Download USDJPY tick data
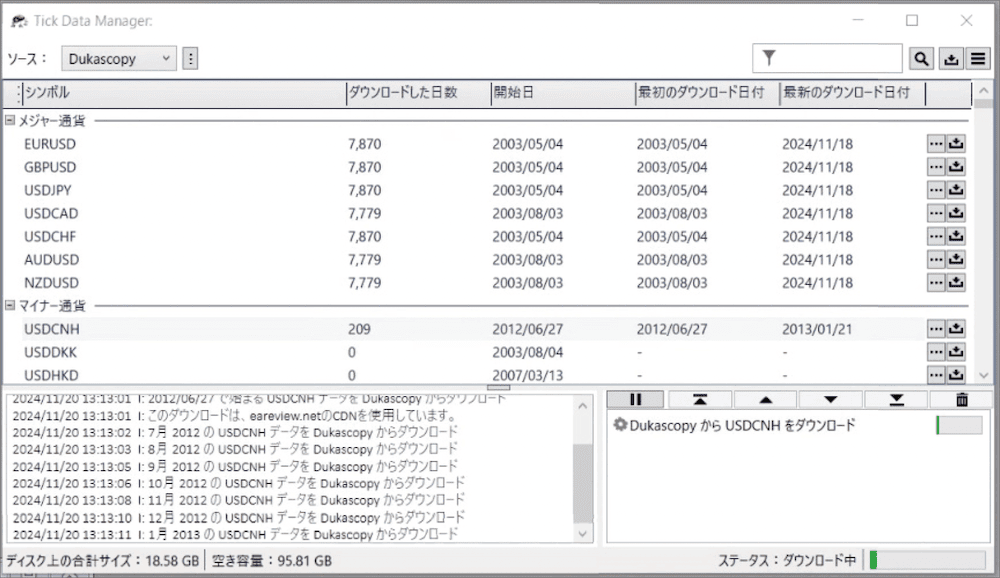 [x=955, y=190]
